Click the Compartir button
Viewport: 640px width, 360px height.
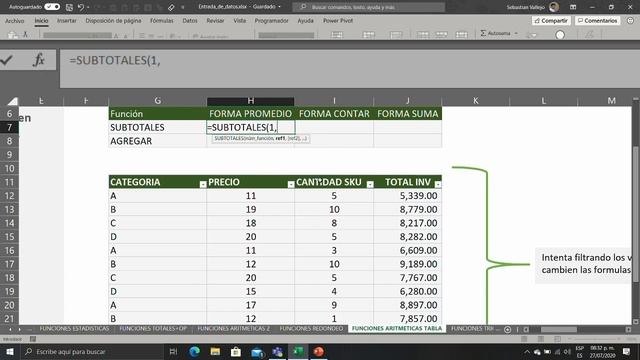click(551, 20)
